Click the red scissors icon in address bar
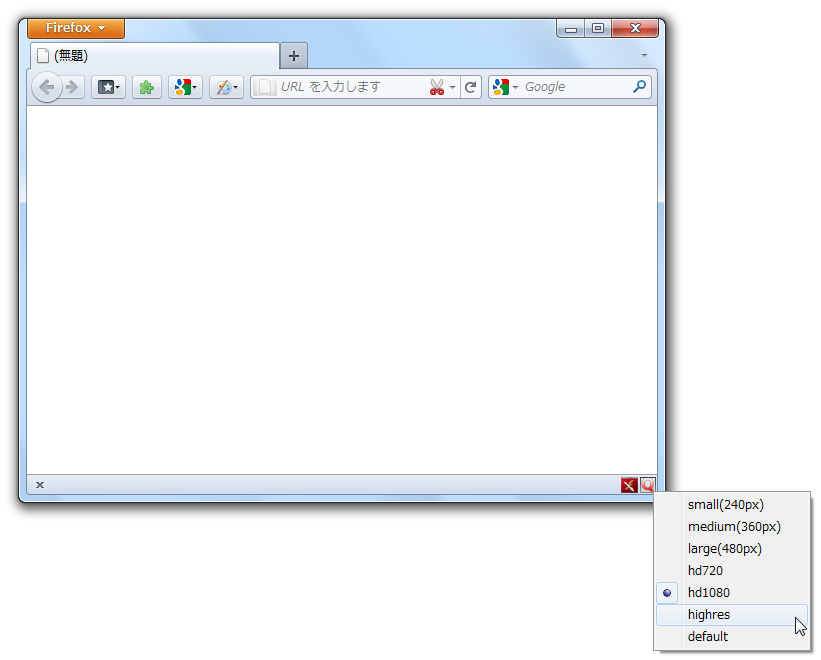The width and height of the screenshot is (821, 660). tap(437, 87)
